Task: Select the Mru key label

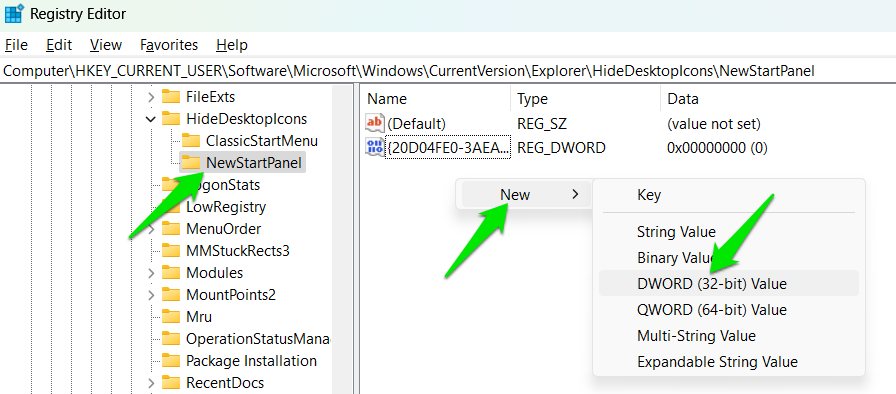Action: (x=199, y=317)
